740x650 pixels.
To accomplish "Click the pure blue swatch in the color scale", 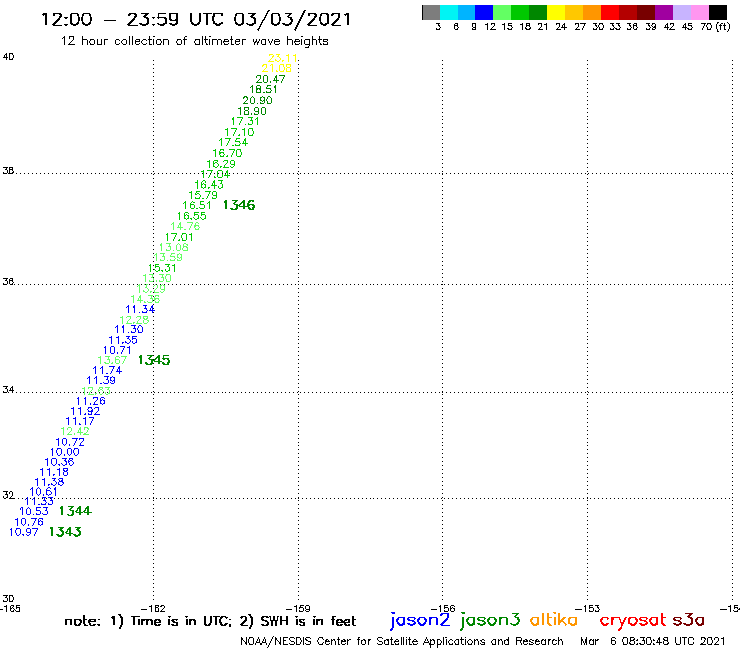I will (x=484, y=12).
